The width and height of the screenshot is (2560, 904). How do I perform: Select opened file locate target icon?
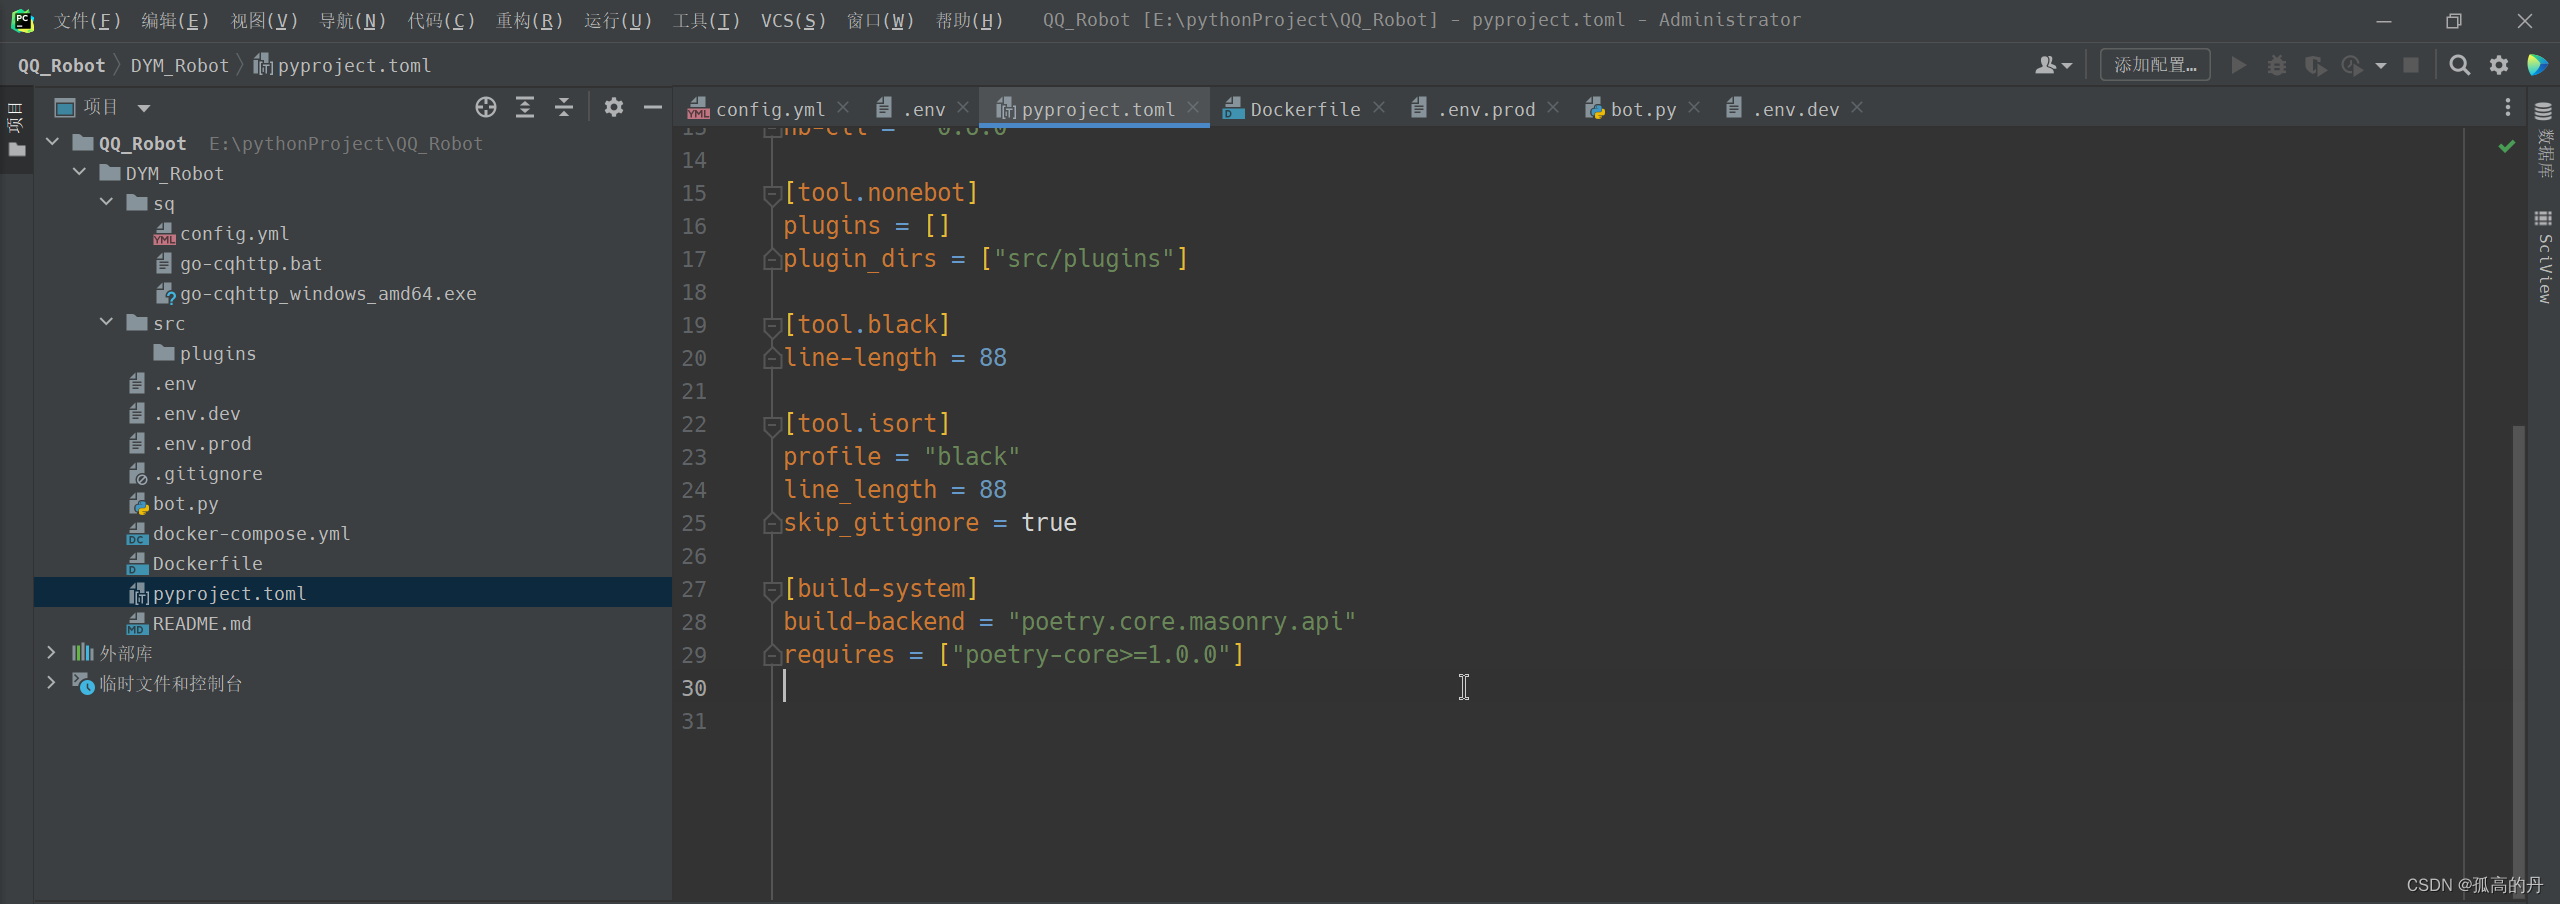pos(486,108)
